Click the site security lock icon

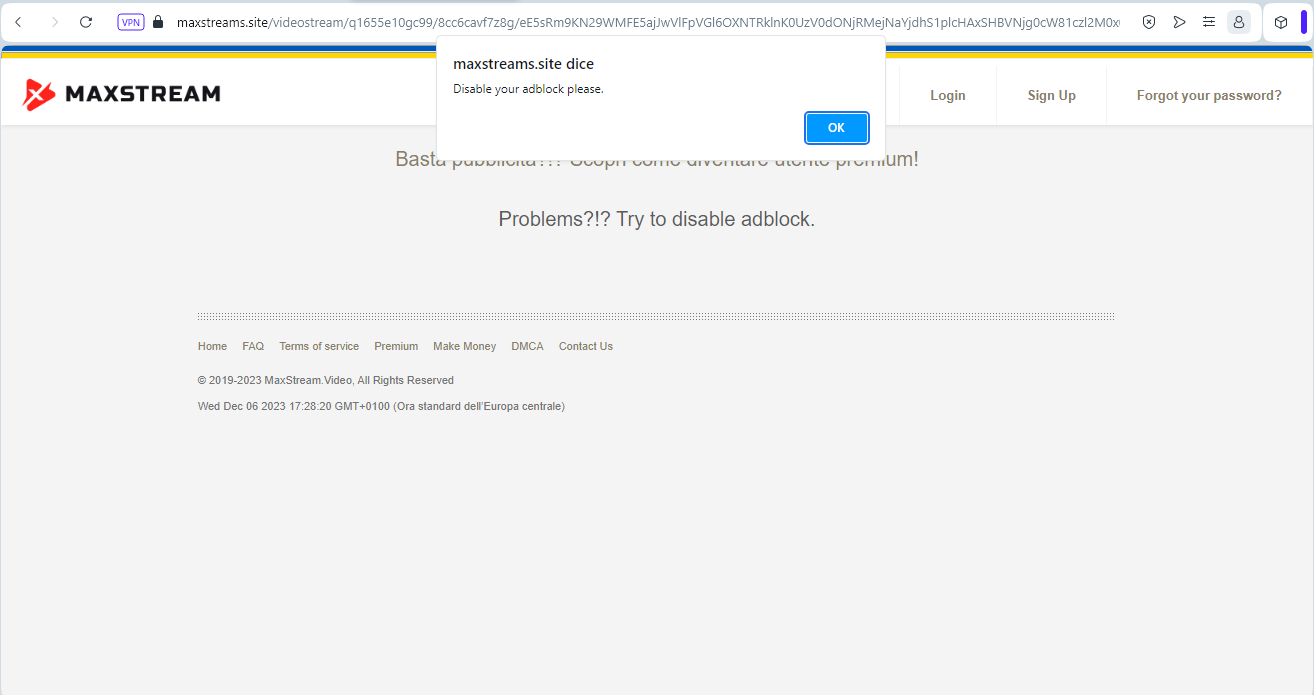(159, 21)
